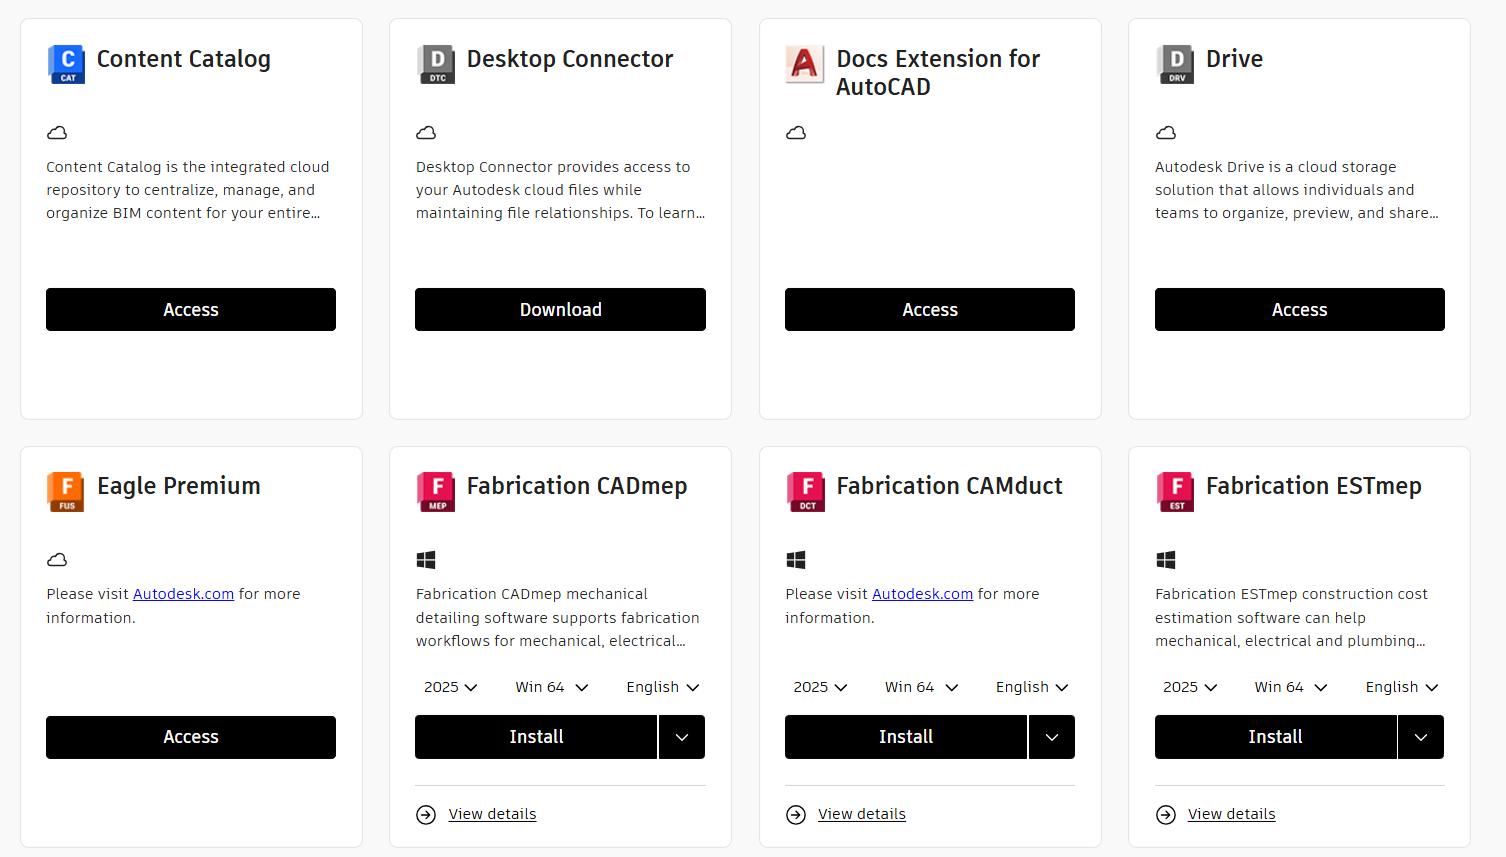The width and height of the screenshot is (1506, 857).
Task: View details for Fabrication CADmep
Action: coord(492,814)
